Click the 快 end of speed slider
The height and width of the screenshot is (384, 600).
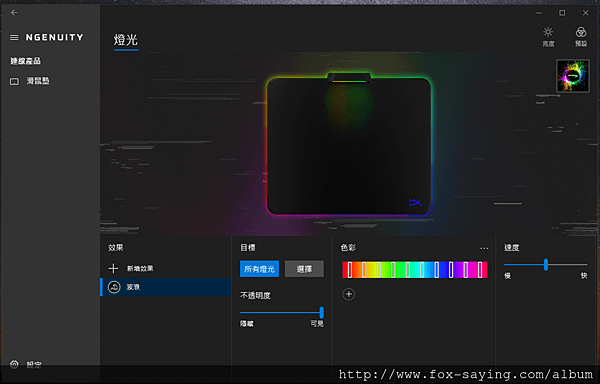coord(584,276)
